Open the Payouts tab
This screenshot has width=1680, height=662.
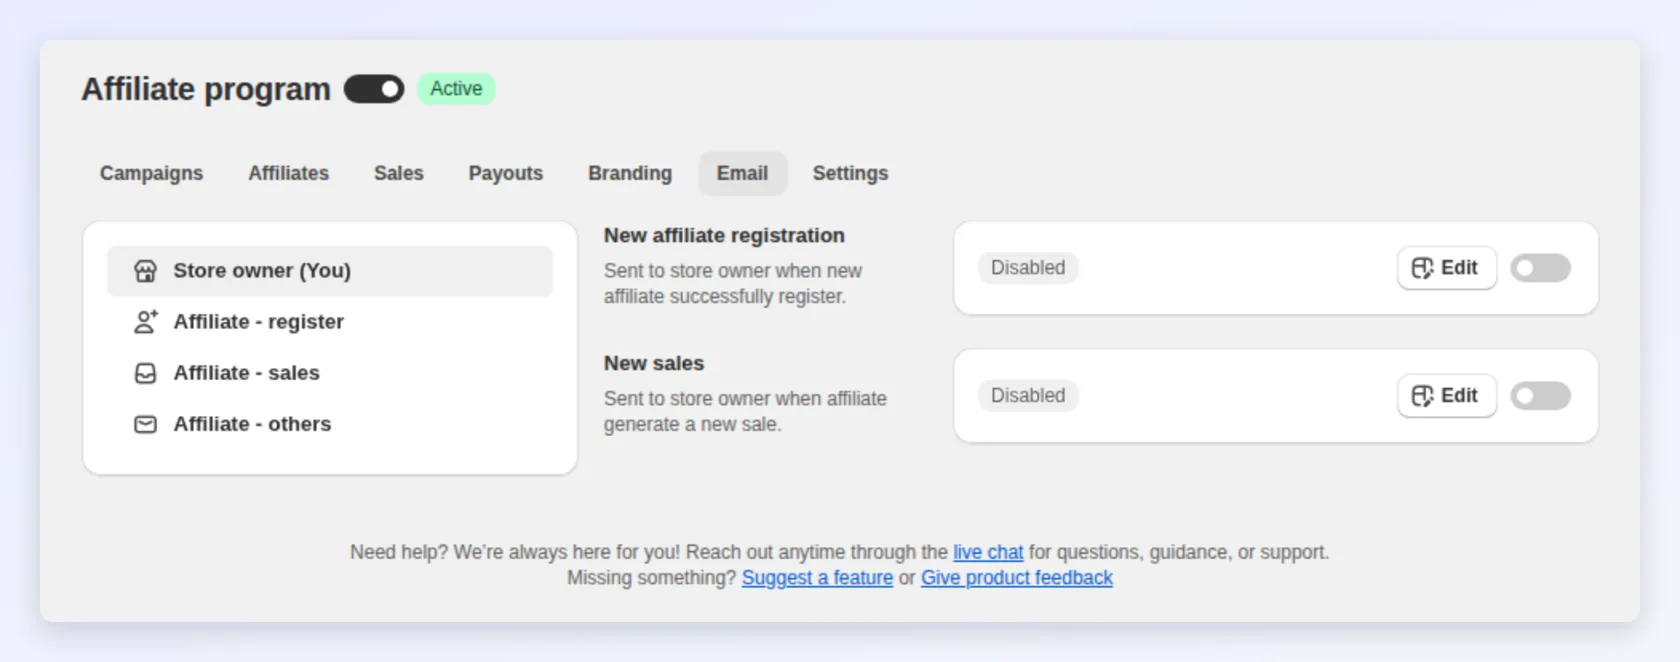click(x=505, y=173)
